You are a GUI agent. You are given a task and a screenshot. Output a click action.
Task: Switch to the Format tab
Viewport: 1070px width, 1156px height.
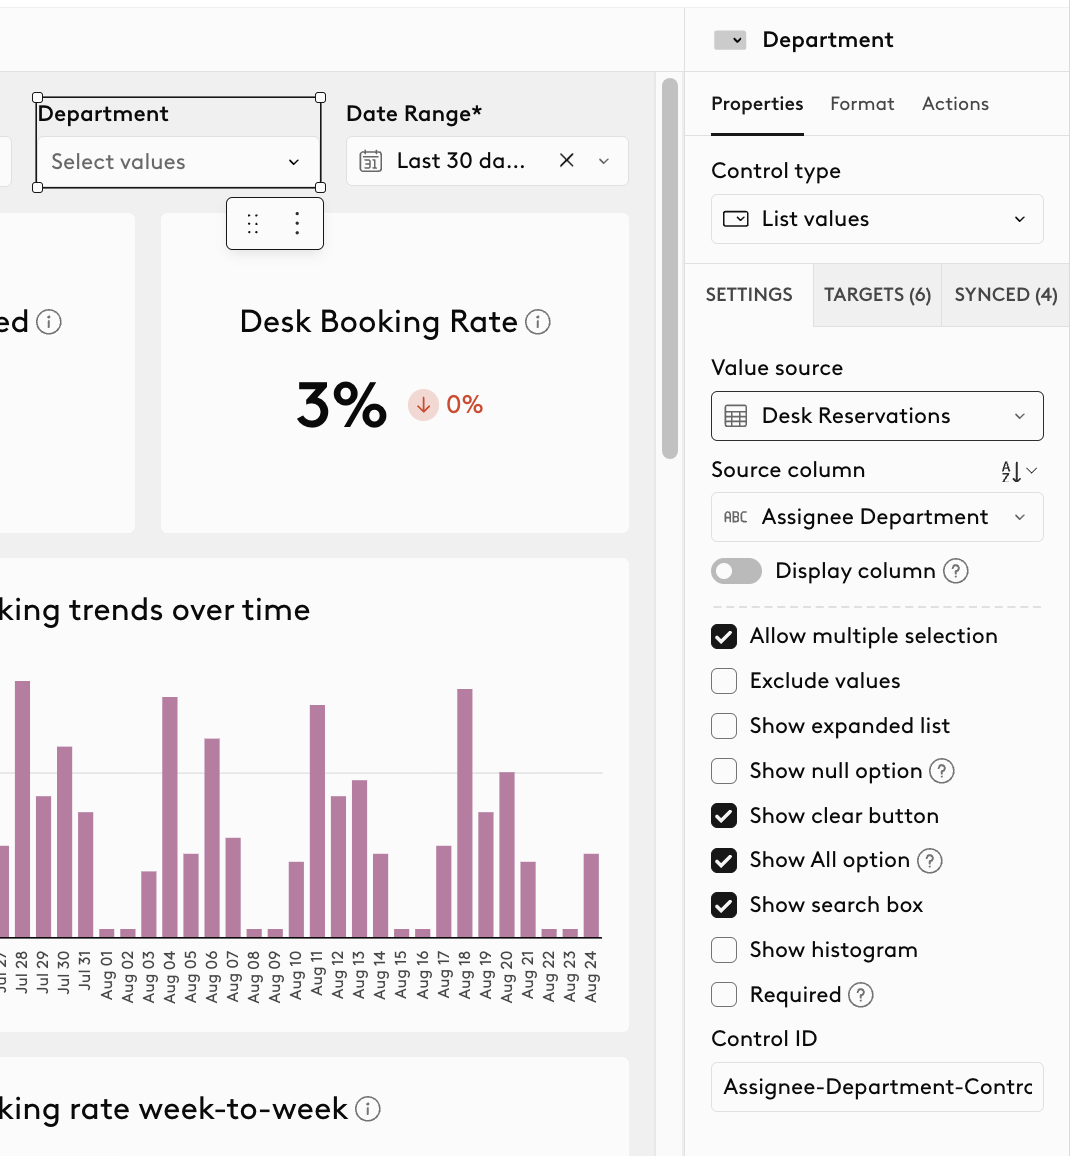click(862, 104)
